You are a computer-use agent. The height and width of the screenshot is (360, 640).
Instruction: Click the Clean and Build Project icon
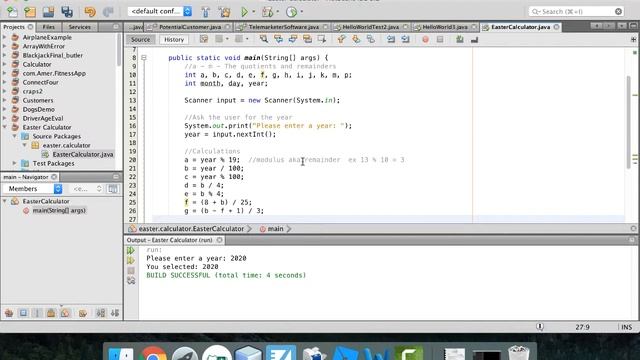[x=224, y=11]
